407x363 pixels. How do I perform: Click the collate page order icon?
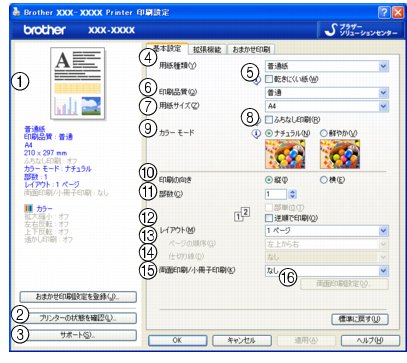coord(242,214)
